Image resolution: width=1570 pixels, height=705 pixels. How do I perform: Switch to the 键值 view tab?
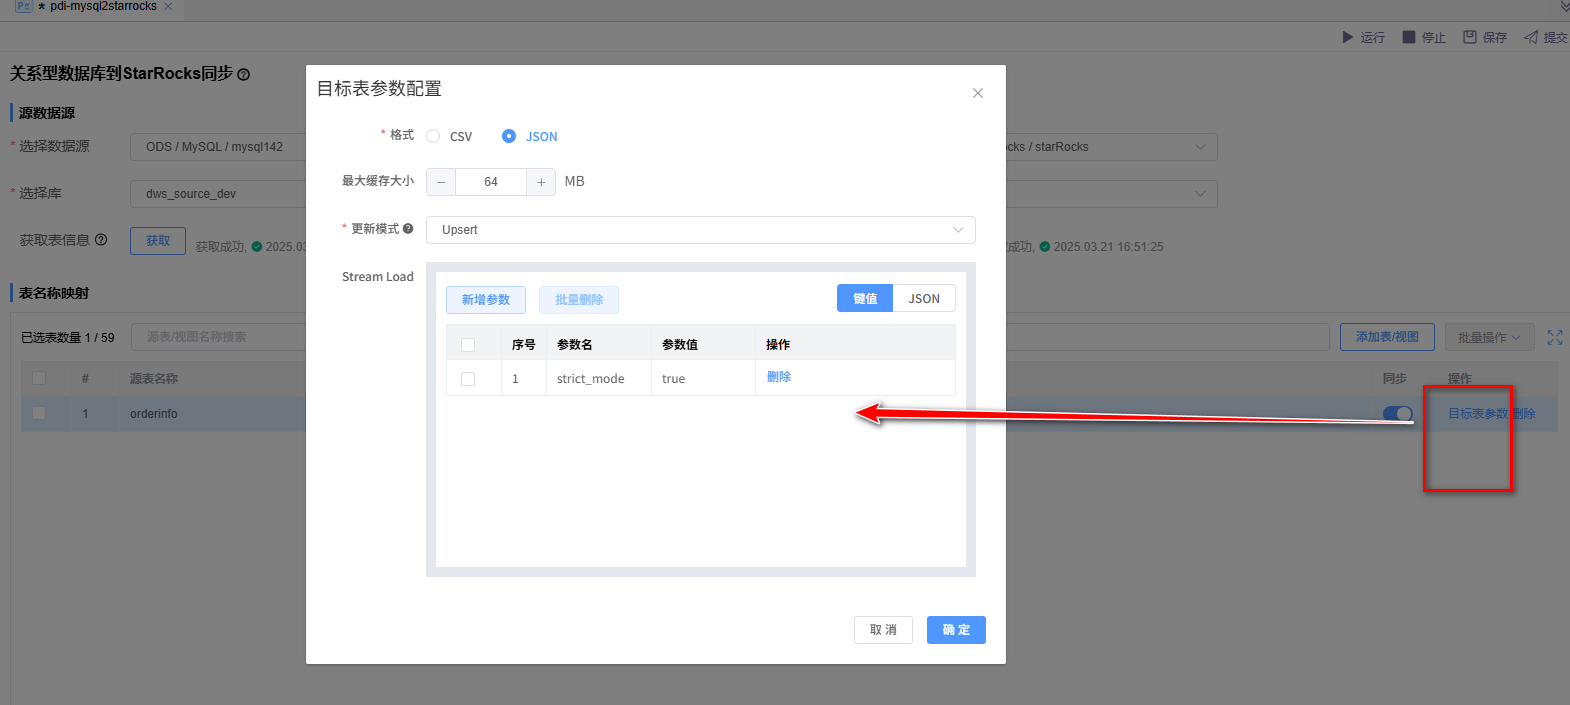865,299
